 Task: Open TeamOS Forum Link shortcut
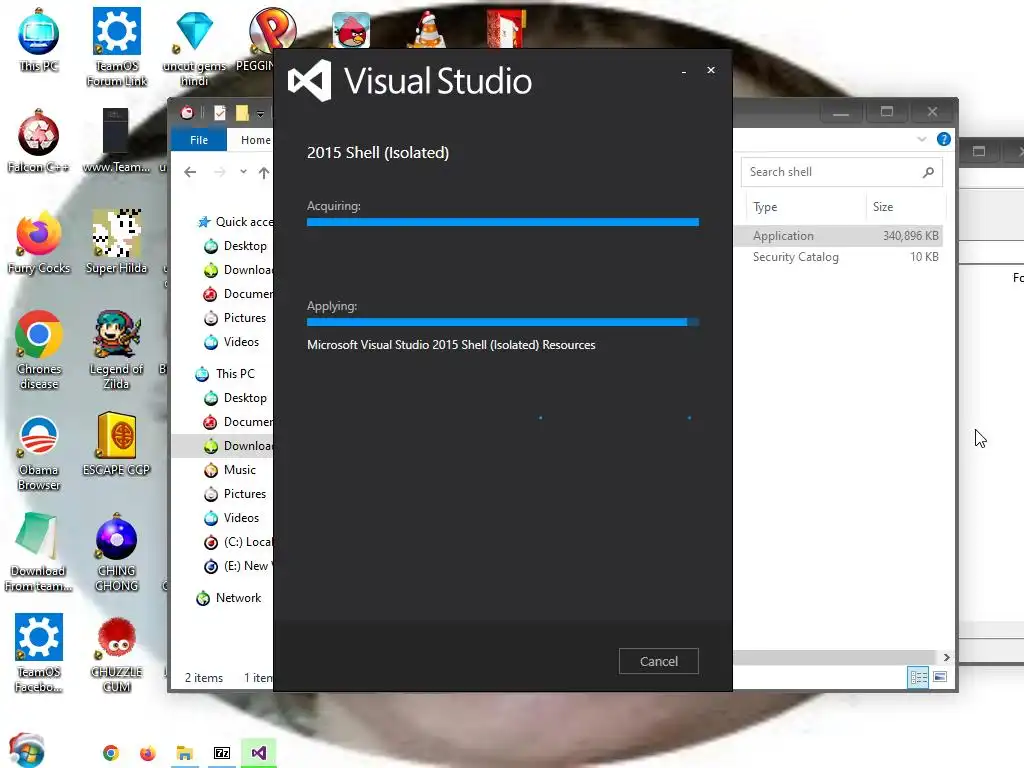click(x=117, y=47)
